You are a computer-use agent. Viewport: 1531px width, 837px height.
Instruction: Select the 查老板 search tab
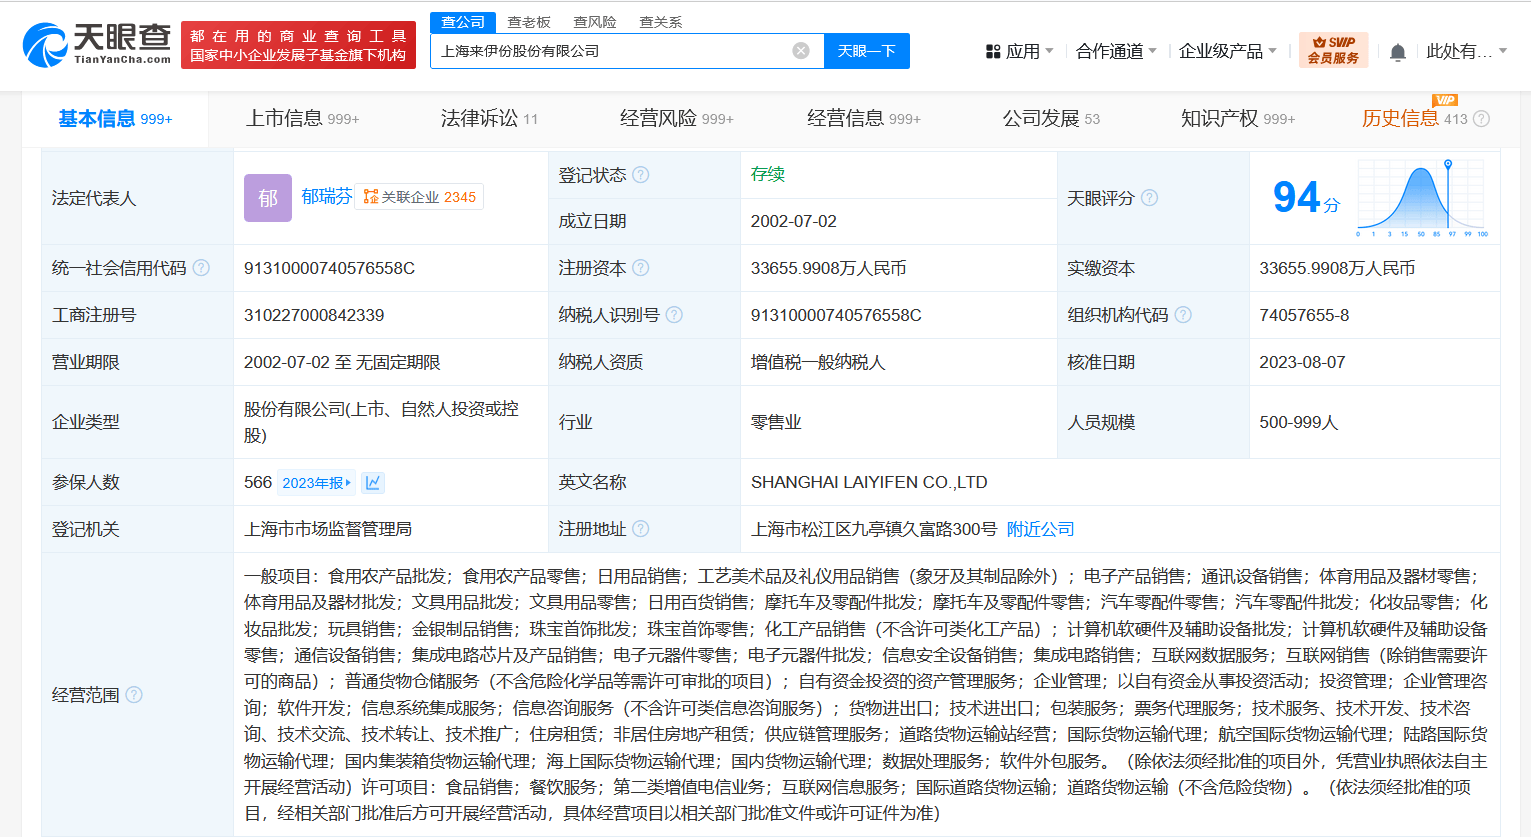pyautogui.click(x=529, y=22)
